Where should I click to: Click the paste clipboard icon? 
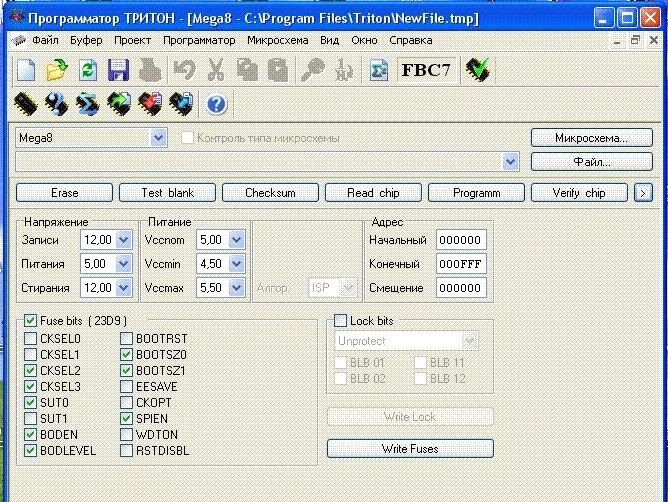278,70
